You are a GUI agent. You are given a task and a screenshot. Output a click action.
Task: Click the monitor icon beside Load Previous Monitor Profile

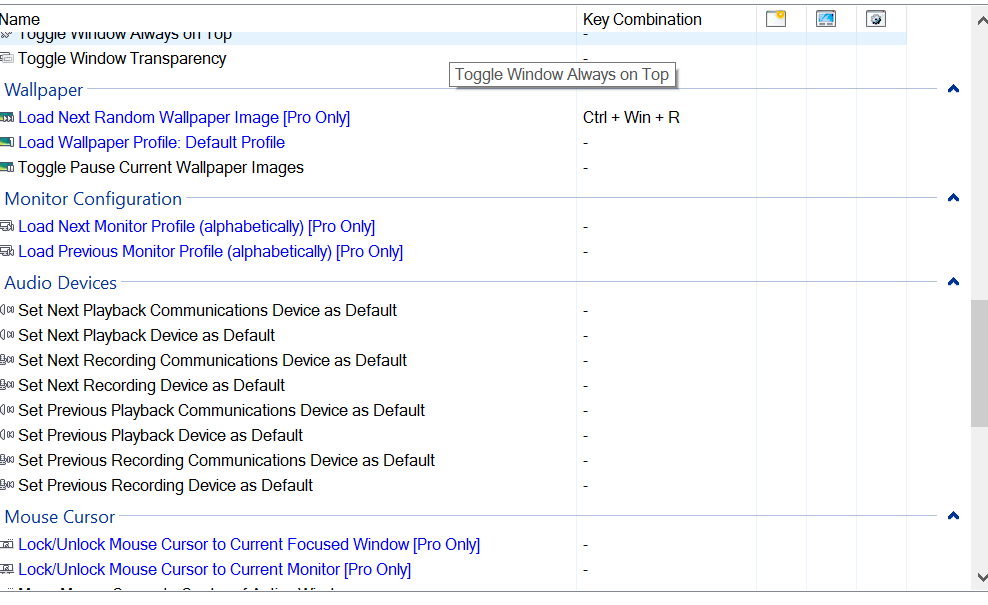point(8,251)
